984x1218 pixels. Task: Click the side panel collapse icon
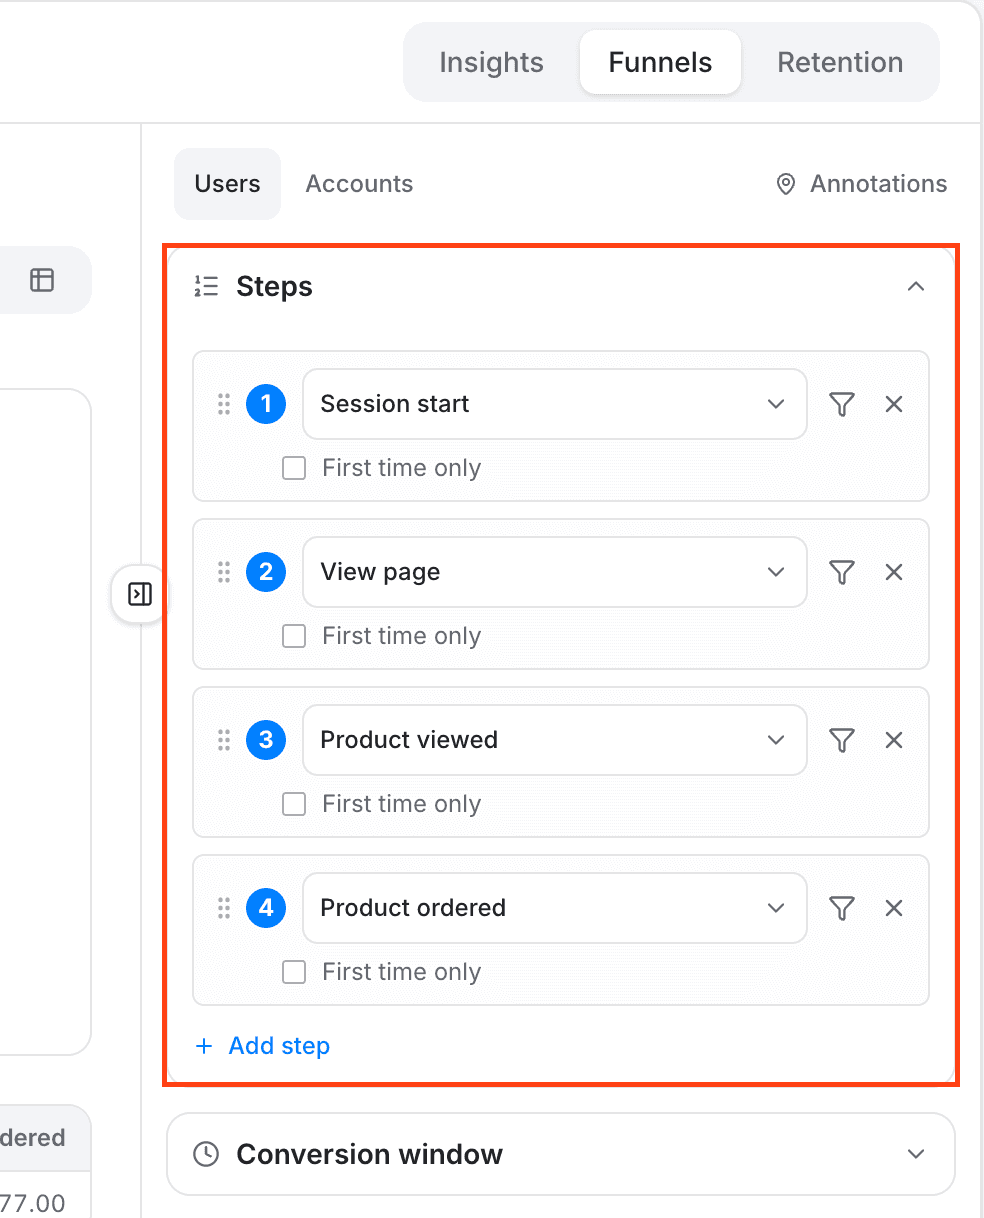pos(140,595)
